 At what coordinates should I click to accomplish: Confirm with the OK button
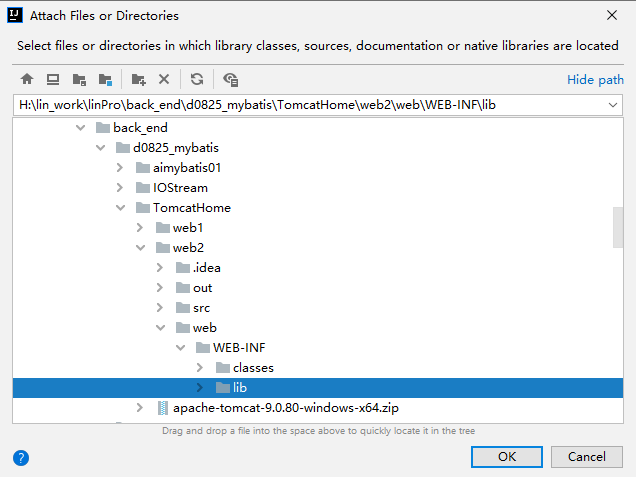507,457
